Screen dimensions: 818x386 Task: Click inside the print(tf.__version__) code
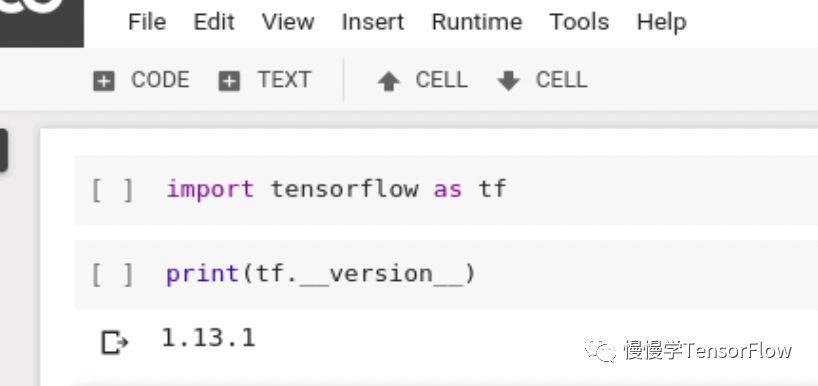[x=320, y=274]
